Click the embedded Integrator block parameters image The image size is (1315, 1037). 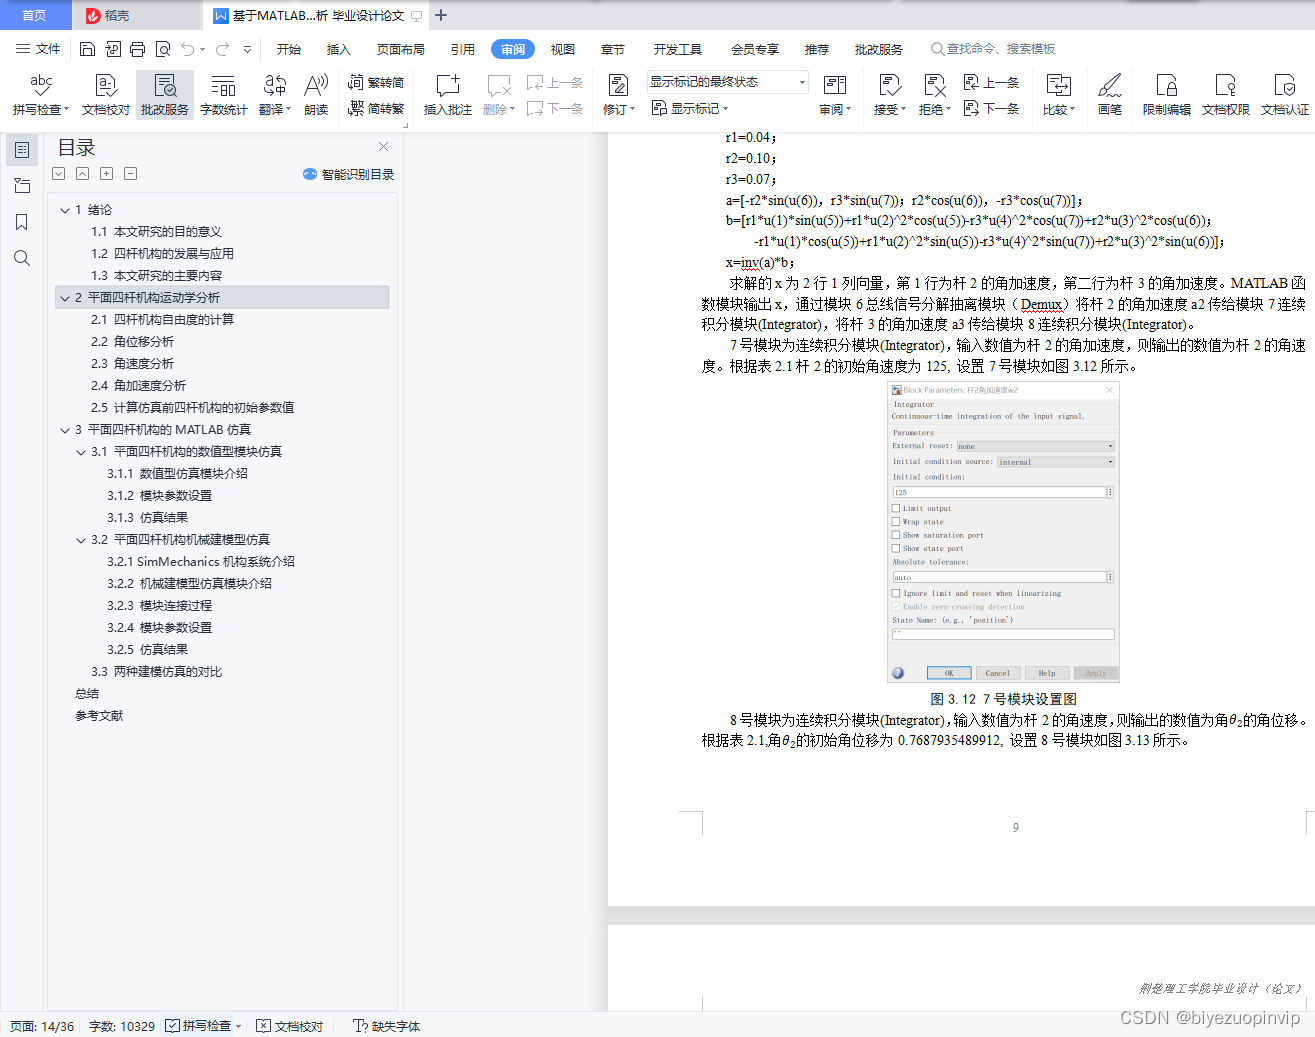click(x=1003, y=533)
